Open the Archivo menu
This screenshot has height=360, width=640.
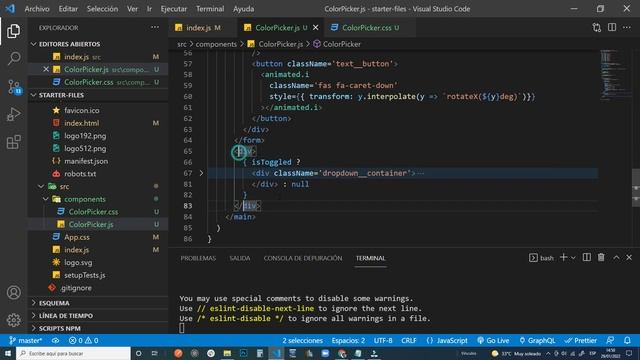tap(37, 9)
